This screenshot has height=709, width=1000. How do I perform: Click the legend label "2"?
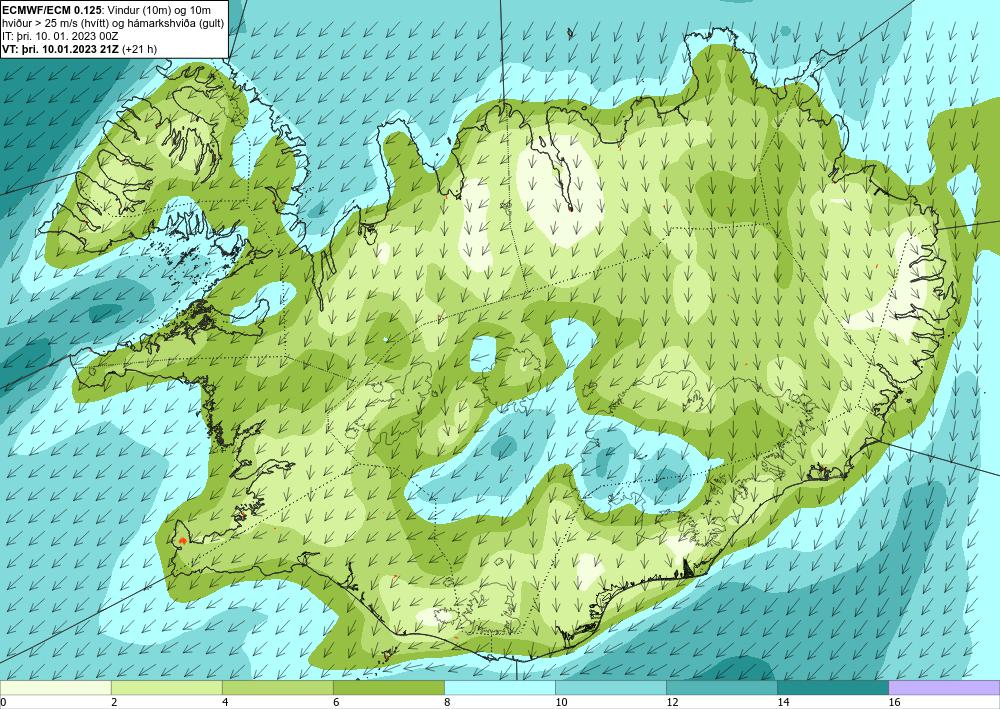tap(114, 702)
